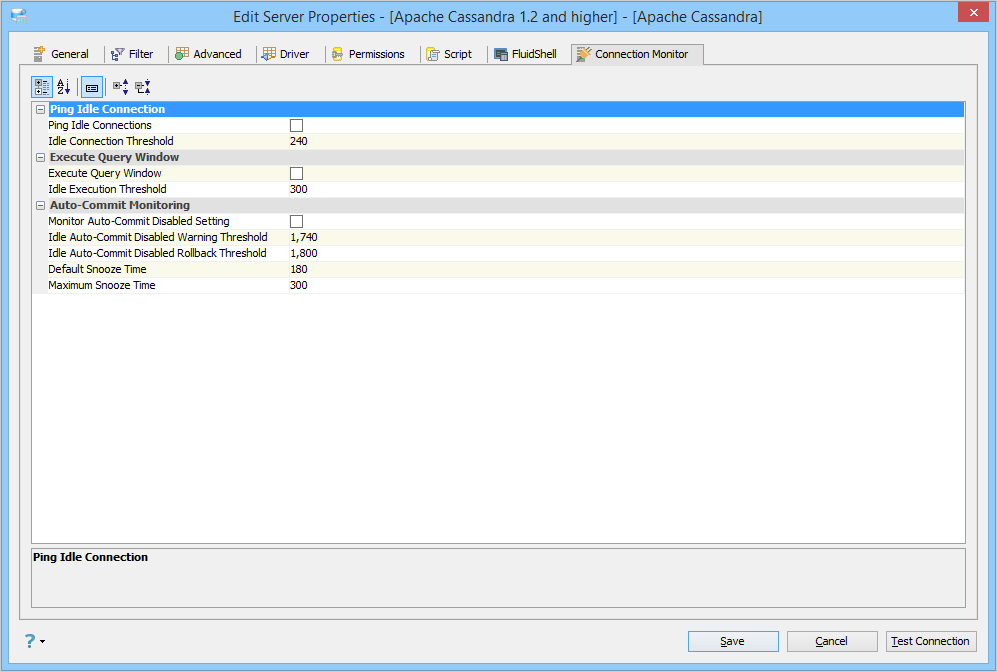
Task: Click the help question mark icon
Action: [x=30, y=641]
